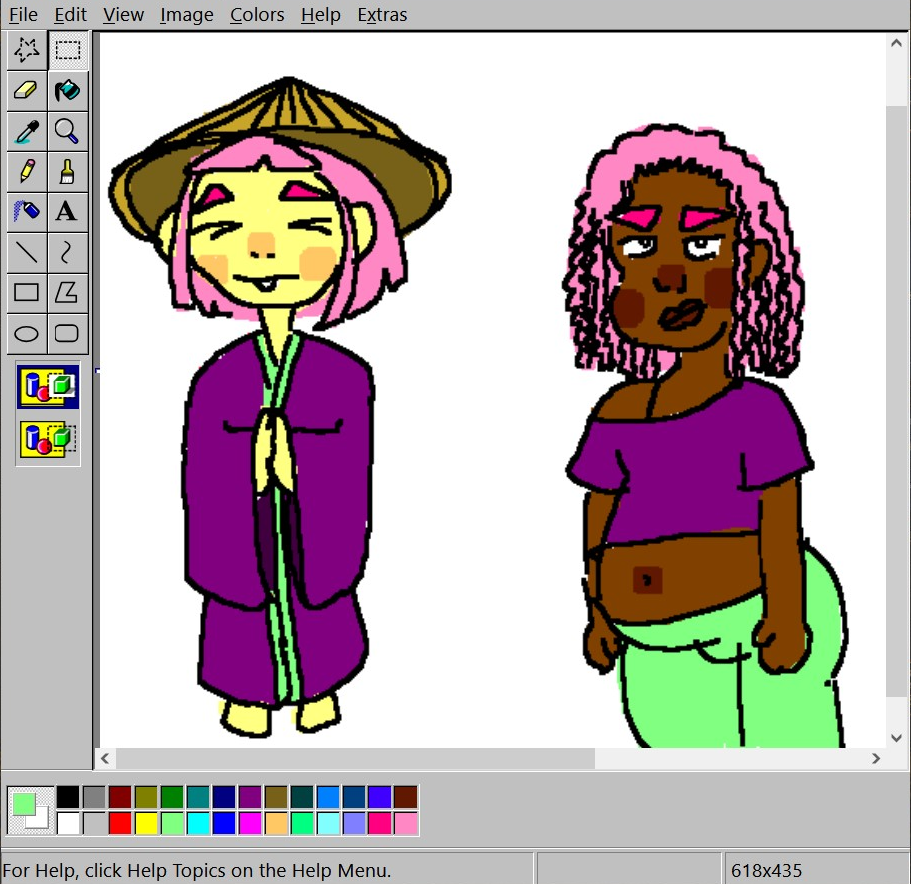911x884 pixels.
Task: Pick the dark red palette color
Action: pos(120,797)
